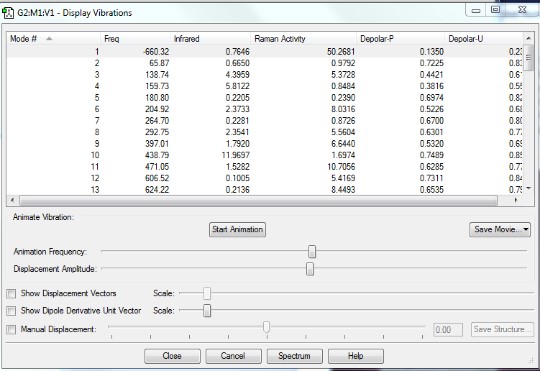Click the Raman Activity column header
Screen dimensions: 540x371
point(303,39)
